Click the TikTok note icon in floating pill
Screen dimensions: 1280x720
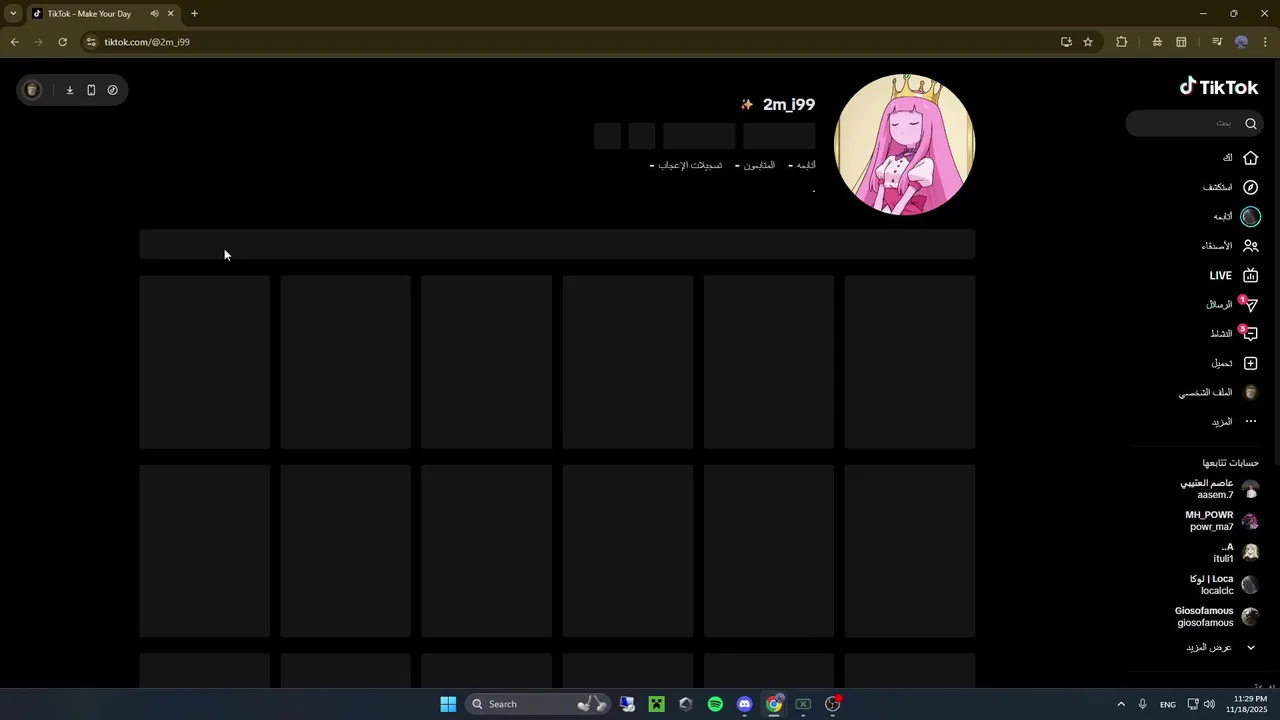click(112, 90)
